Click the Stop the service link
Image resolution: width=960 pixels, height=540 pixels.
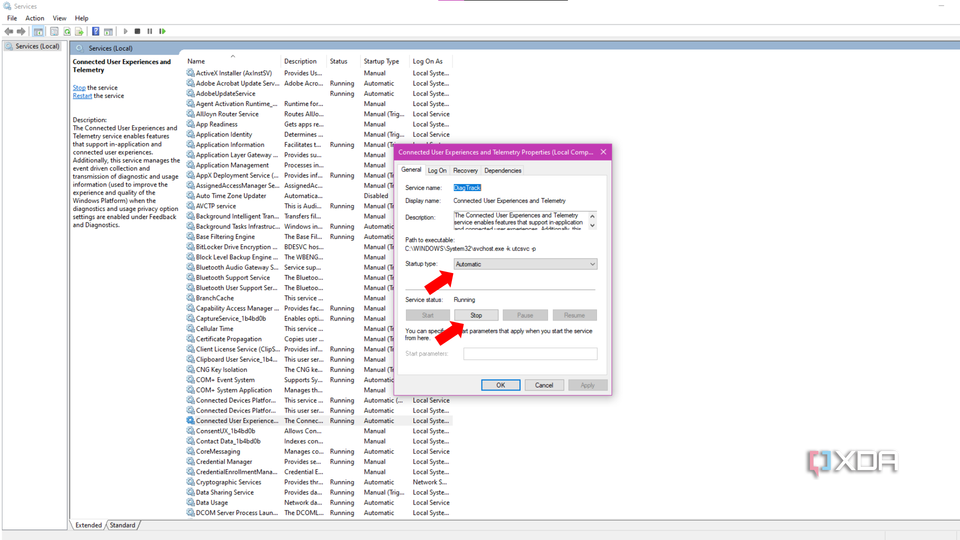pos(79,88)
